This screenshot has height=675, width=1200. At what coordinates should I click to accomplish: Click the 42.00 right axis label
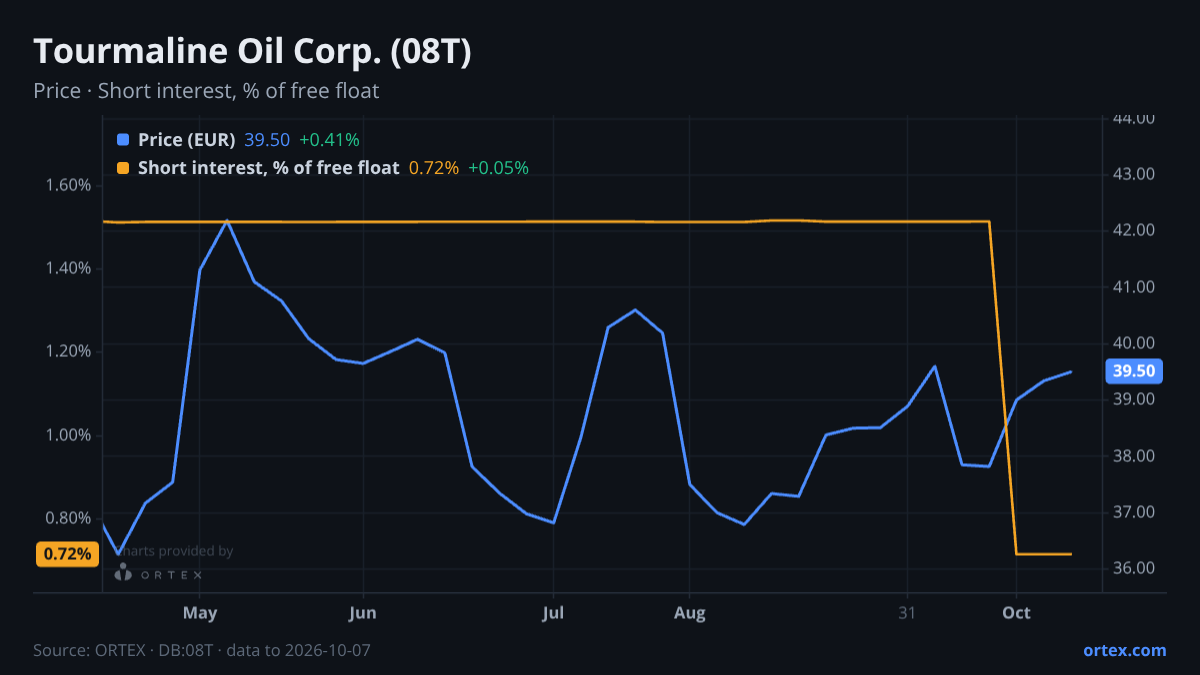click(1135, 230)
